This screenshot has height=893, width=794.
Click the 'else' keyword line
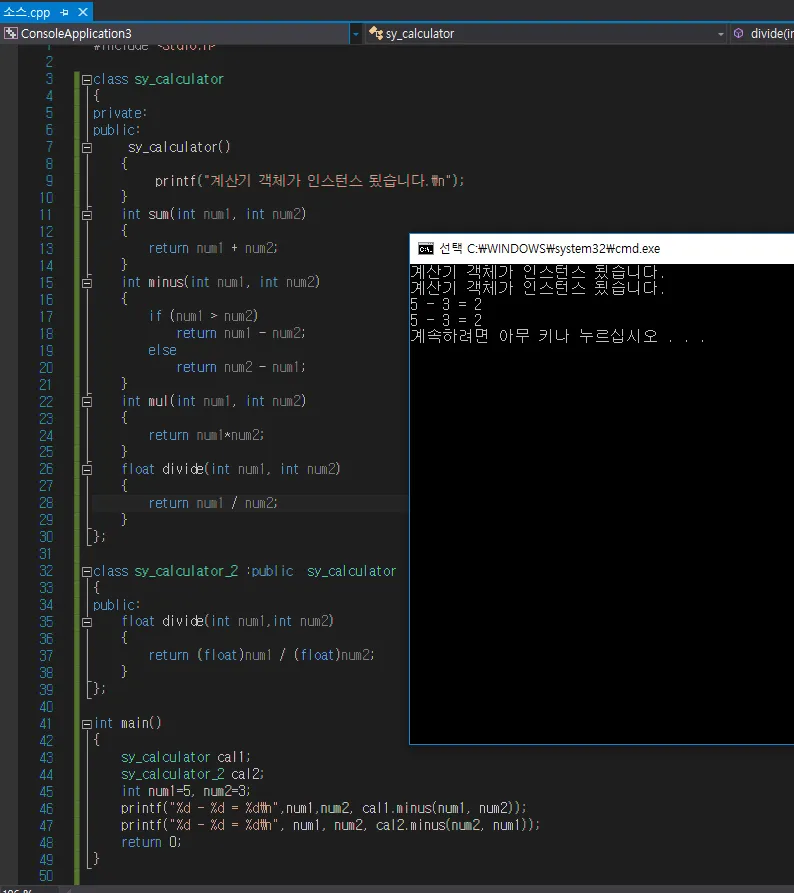pos(162,350)
